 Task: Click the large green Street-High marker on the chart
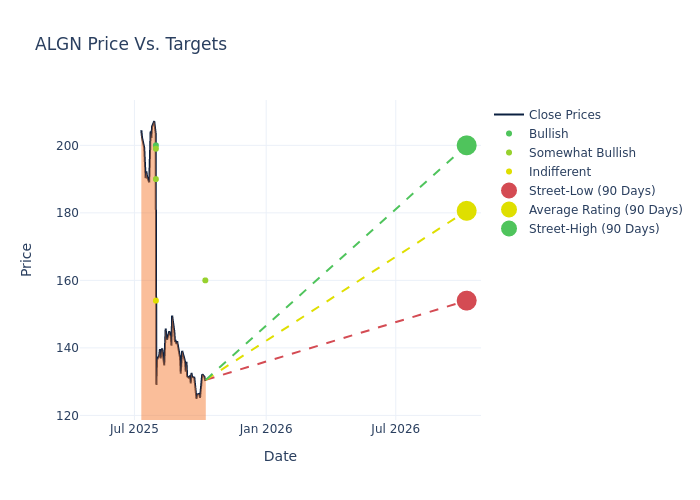tap(466, 146)
